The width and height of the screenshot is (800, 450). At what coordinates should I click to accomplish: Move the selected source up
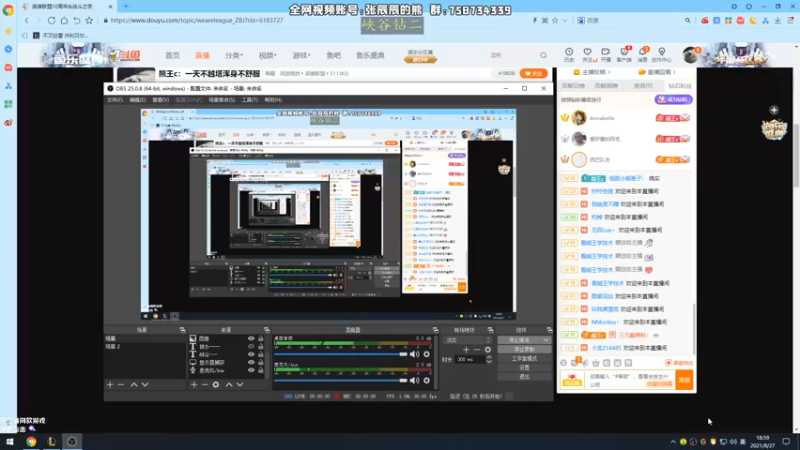pyautogui.click(x=229, y=384)
